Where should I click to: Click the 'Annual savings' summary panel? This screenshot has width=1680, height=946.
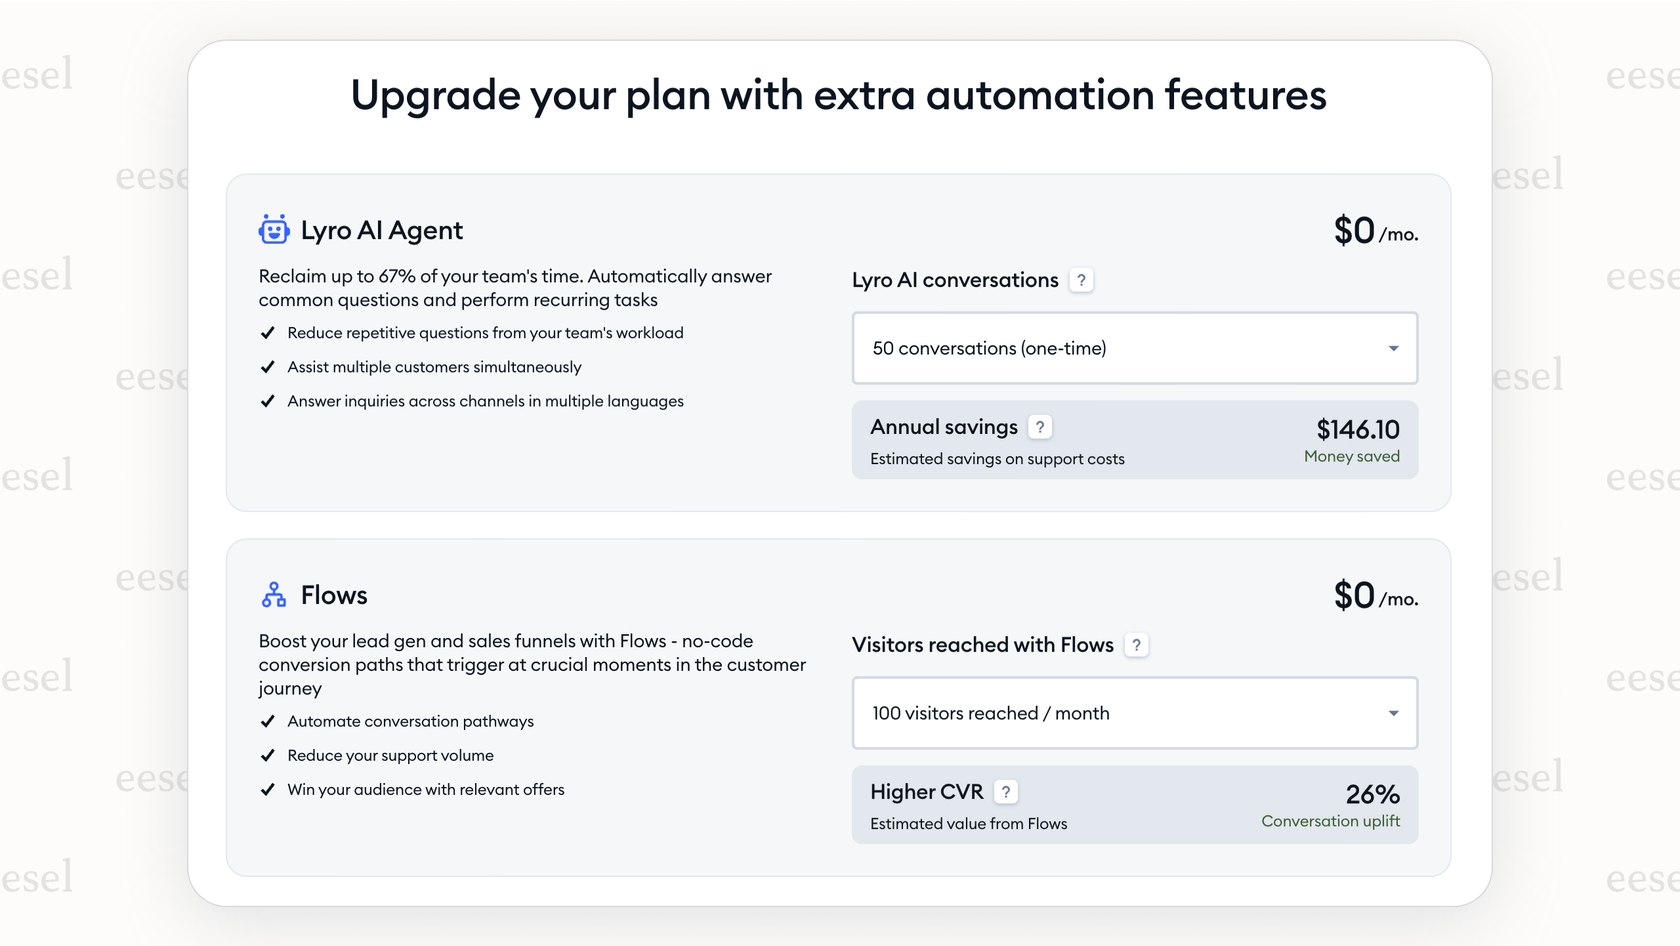(1135, 440)
